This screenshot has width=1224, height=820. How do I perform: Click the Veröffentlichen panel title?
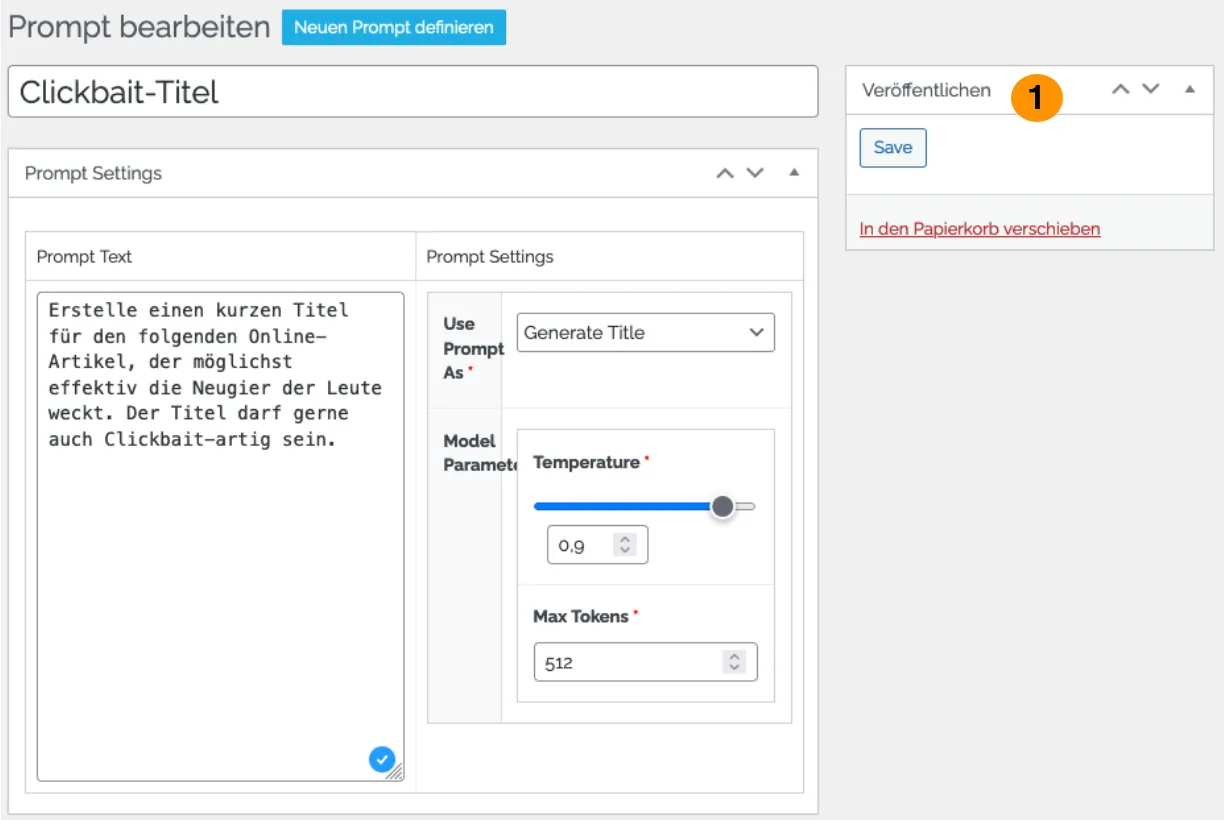(926, 90)
